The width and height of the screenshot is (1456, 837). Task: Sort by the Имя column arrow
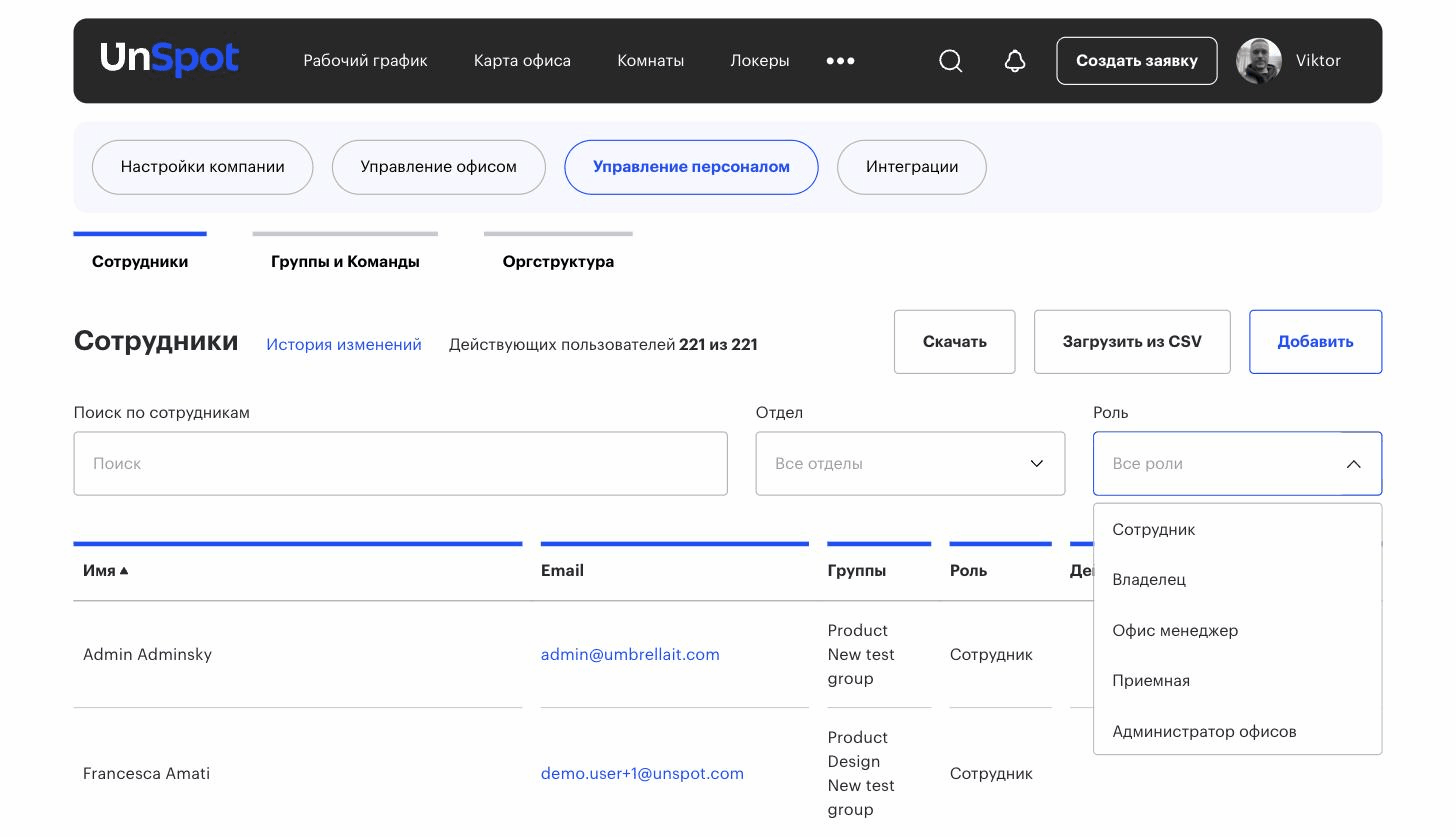coord(124,571)
